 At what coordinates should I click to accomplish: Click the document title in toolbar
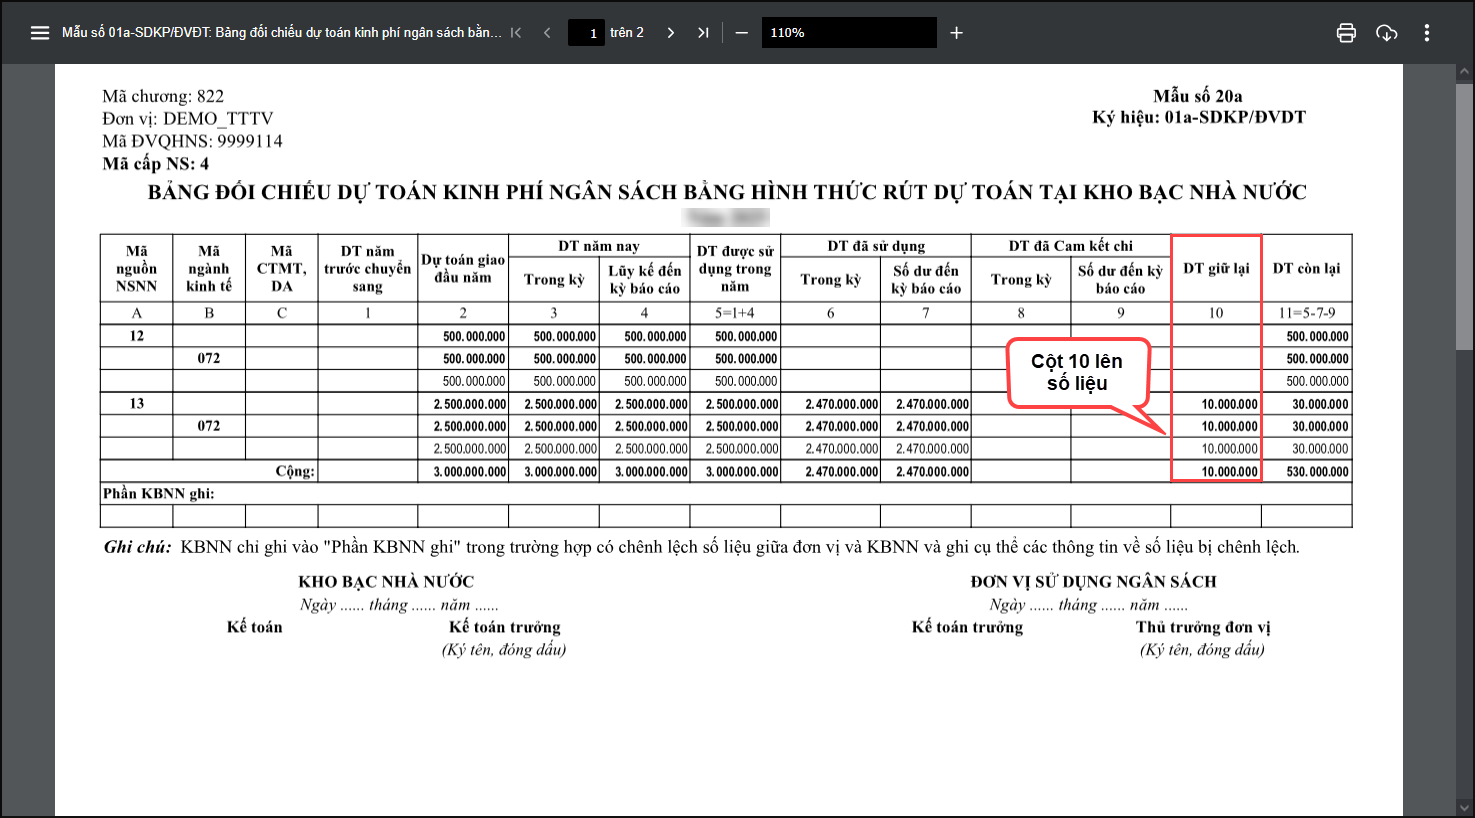pos(282,33)
